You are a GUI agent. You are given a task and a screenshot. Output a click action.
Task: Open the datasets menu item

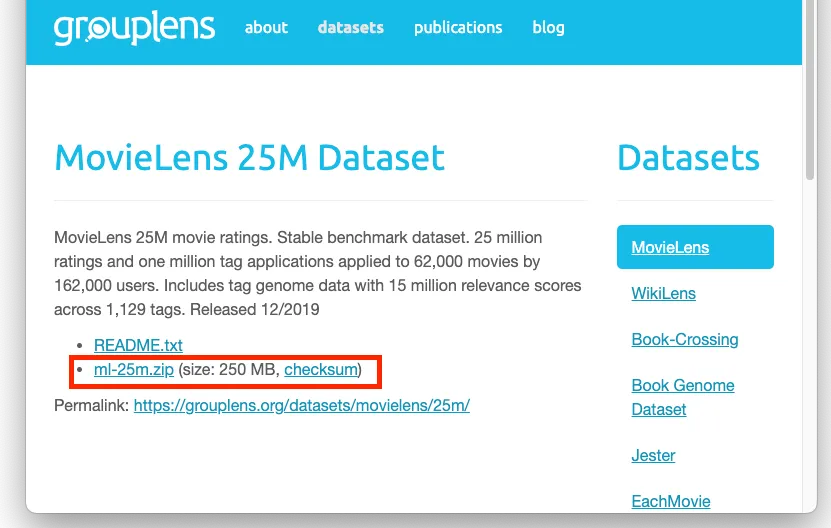(350, 27)
